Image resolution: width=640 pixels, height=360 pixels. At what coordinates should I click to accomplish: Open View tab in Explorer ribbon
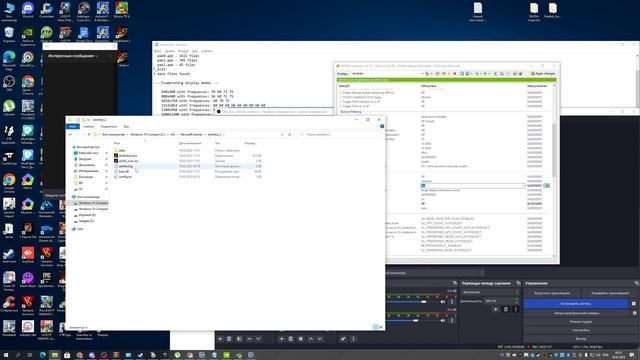(x=126, y=127)
